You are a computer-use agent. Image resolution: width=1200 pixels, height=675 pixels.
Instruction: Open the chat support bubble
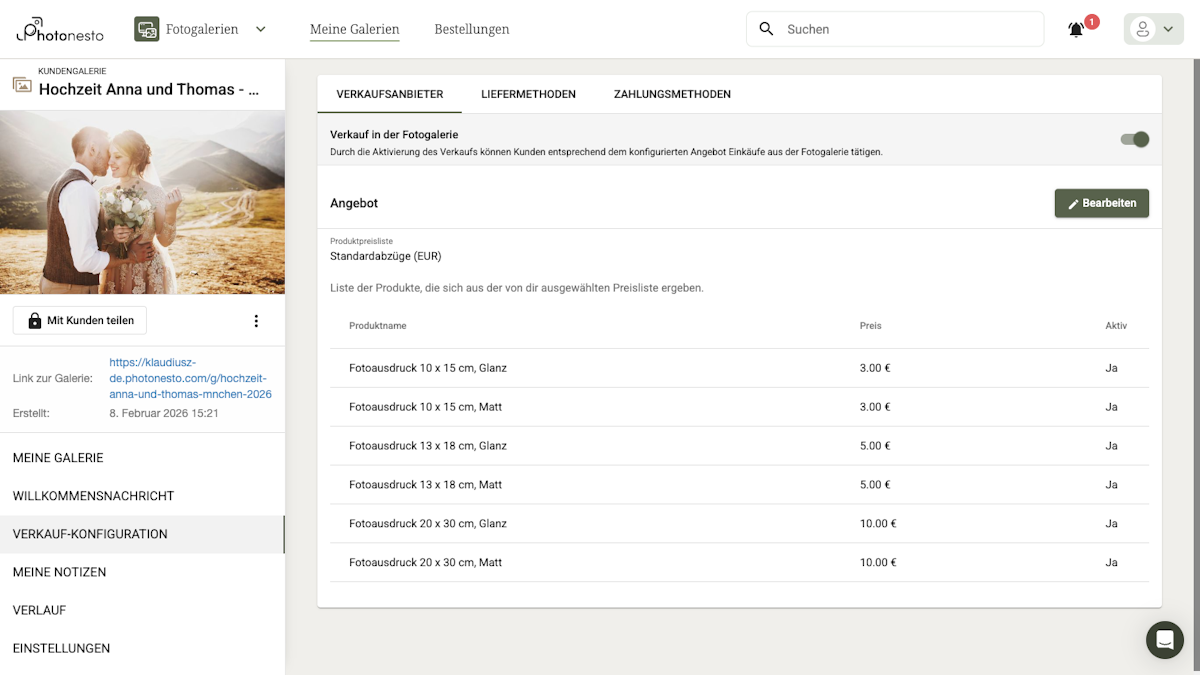point(1164,639)
